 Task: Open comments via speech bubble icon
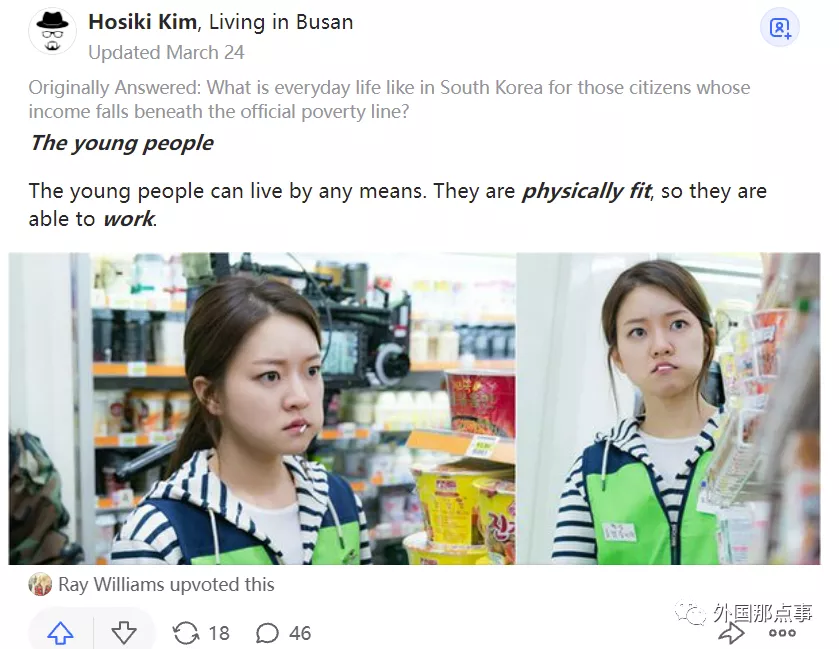tap(267, 633)
